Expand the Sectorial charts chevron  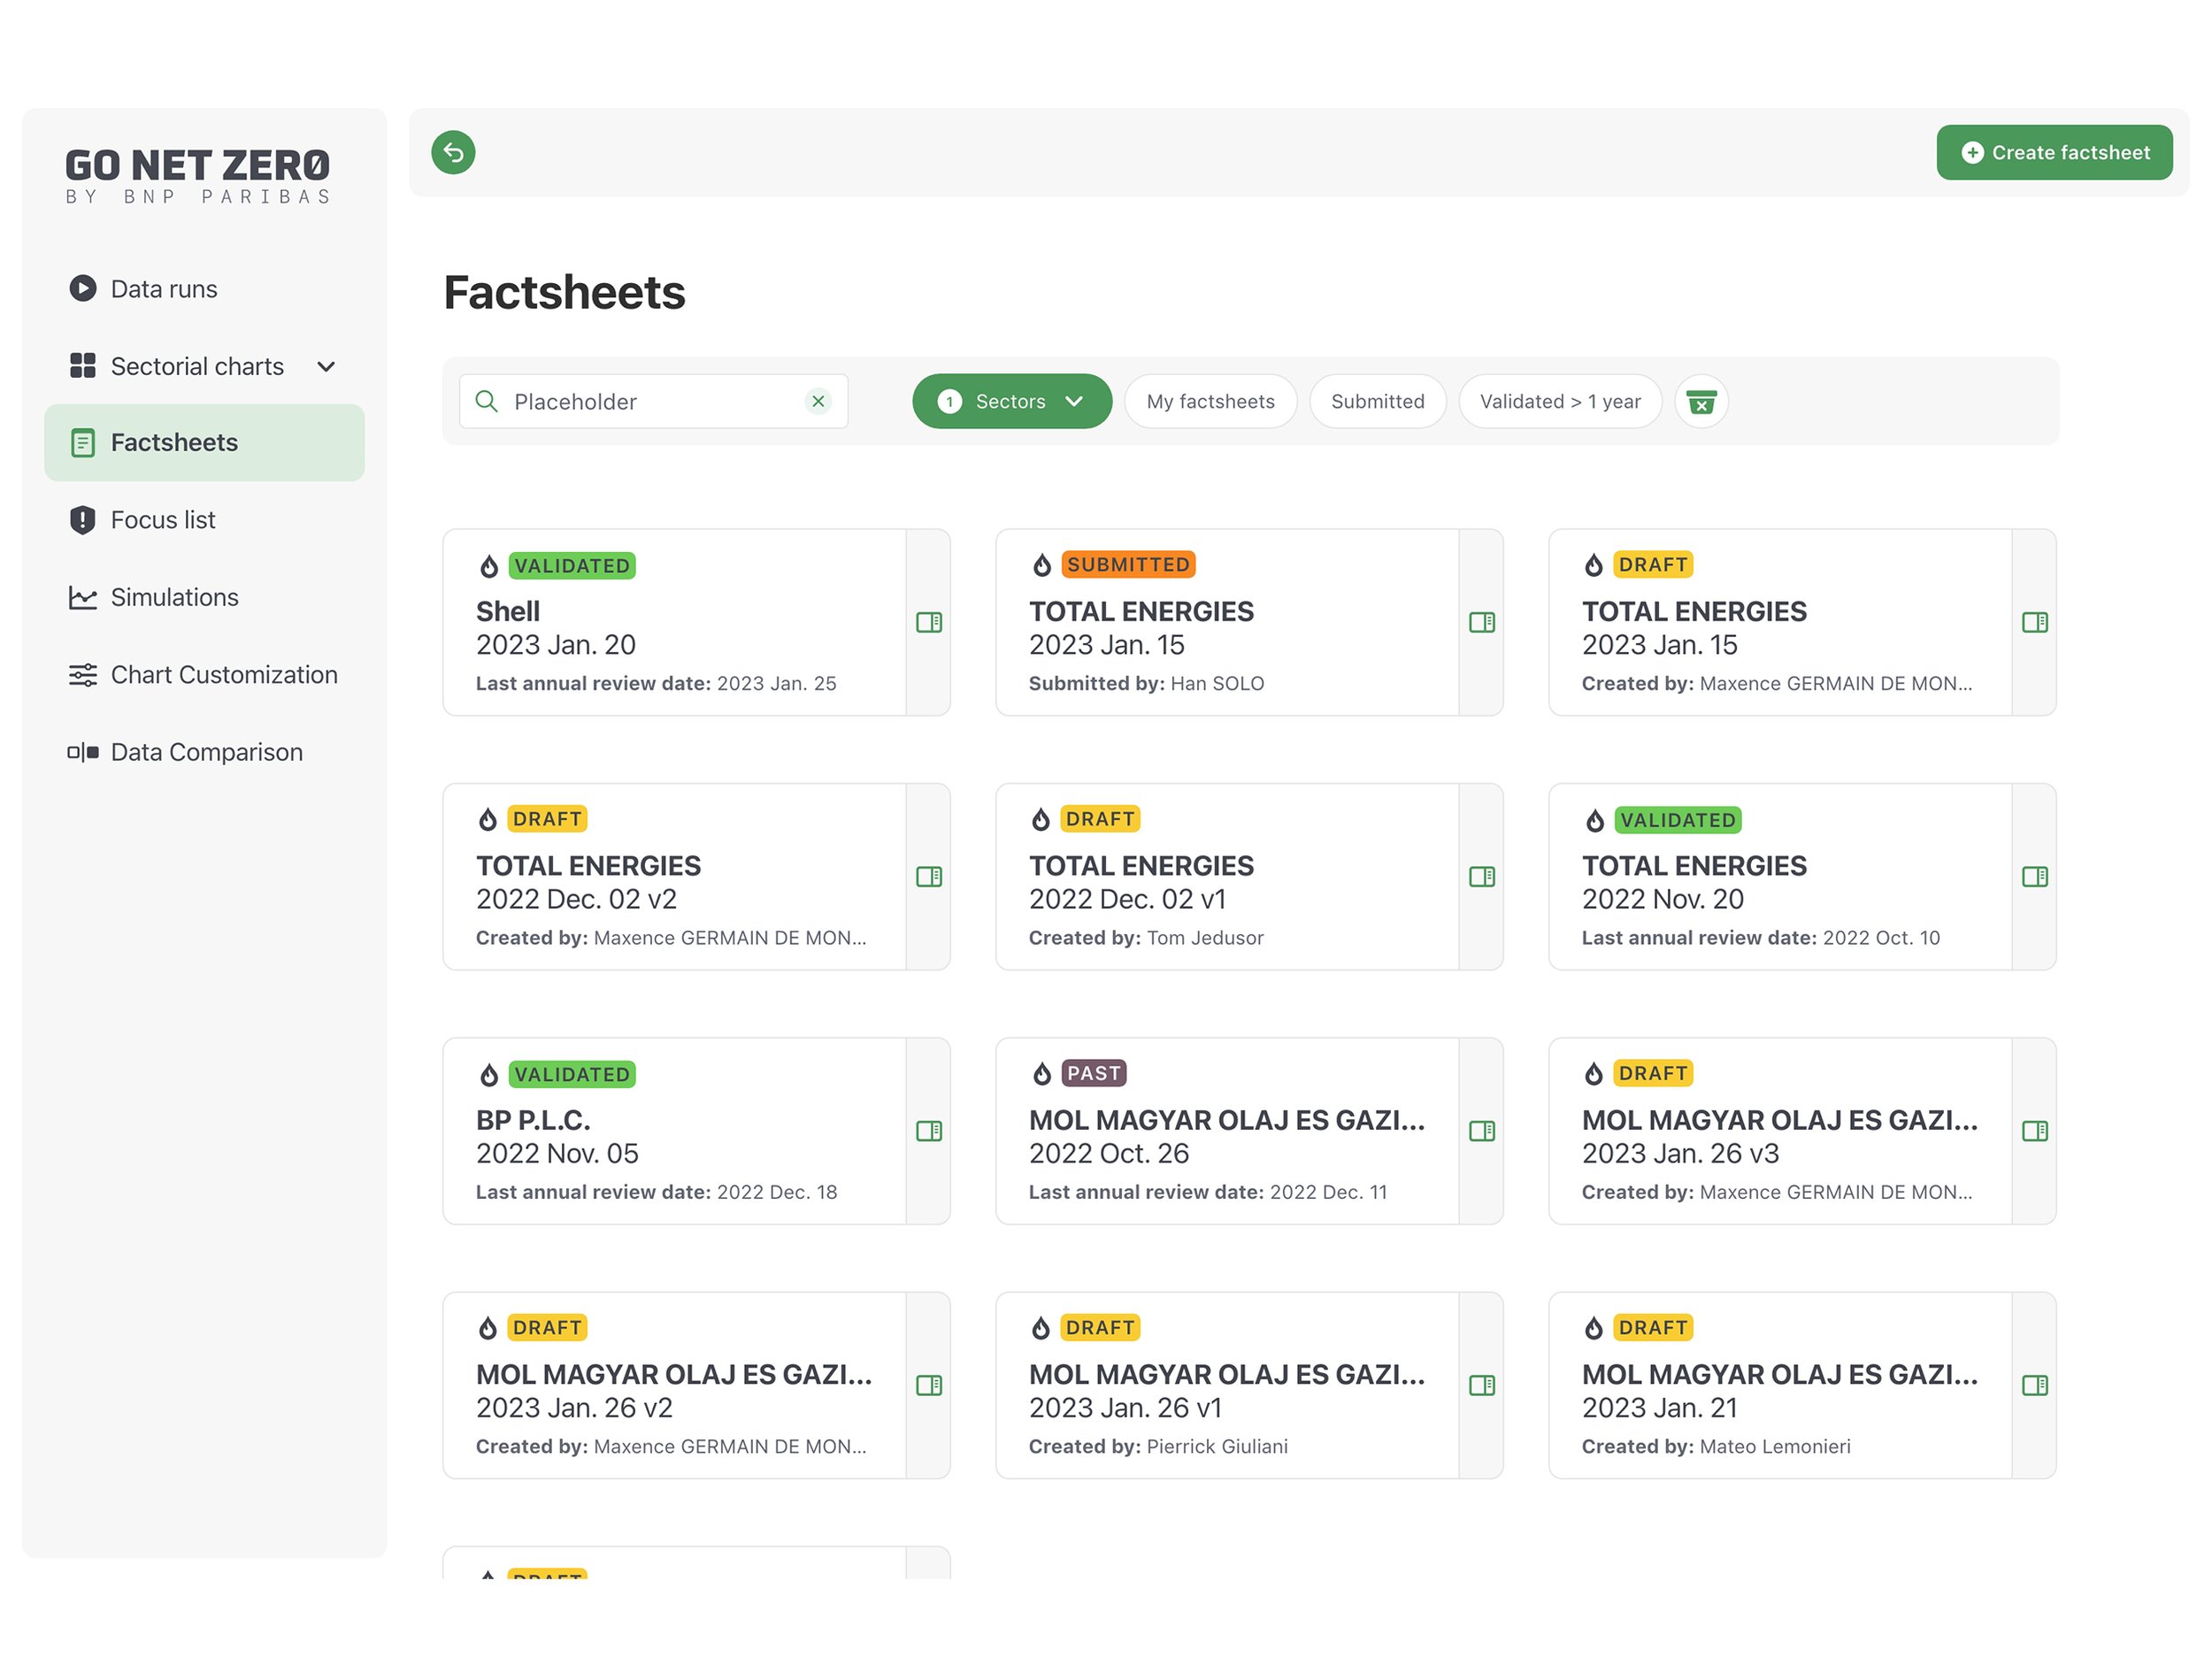tap(326, 367)
